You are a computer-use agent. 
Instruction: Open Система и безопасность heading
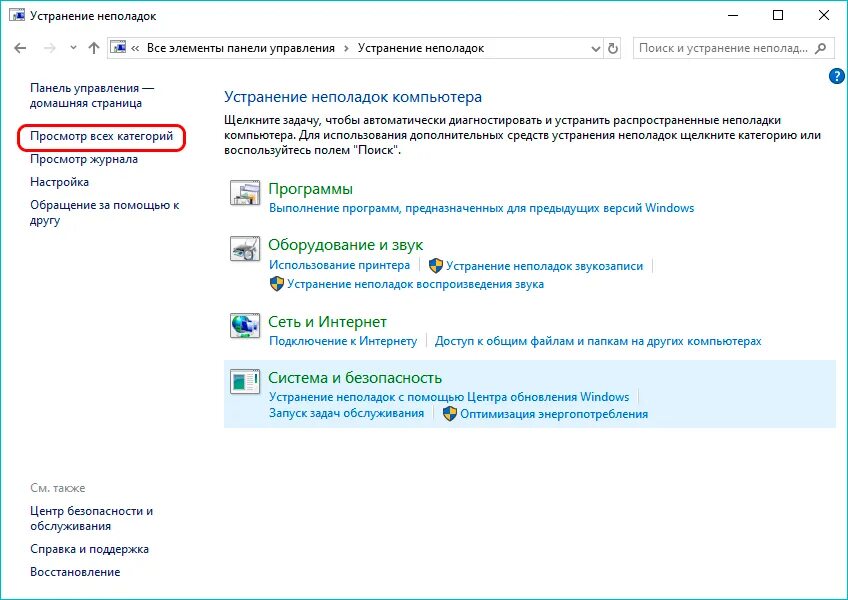[355, 378]
